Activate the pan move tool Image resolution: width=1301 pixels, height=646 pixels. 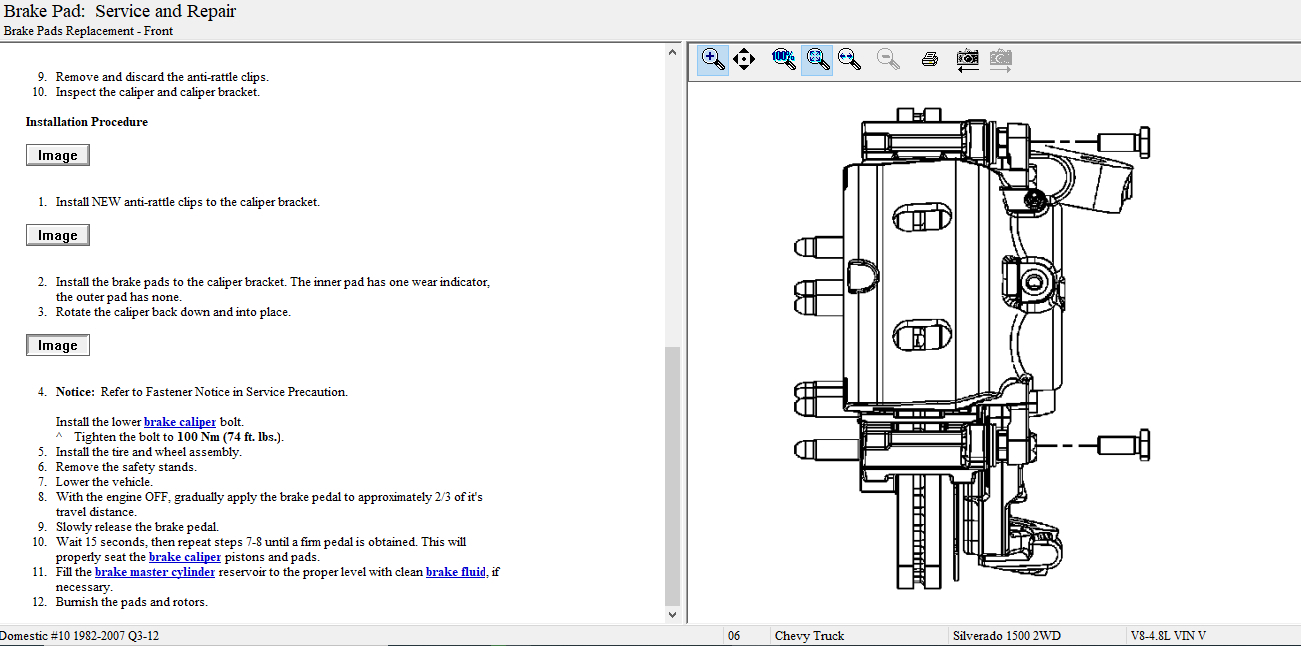click(x=743, y=59)
